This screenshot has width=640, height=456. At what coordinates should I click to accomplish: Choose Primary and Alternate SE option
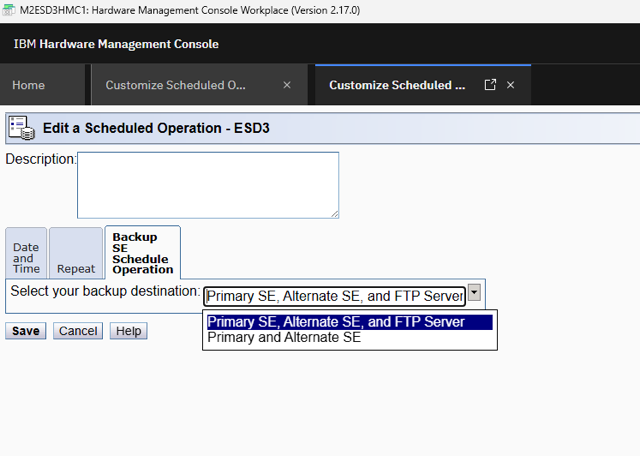[284, 338]
